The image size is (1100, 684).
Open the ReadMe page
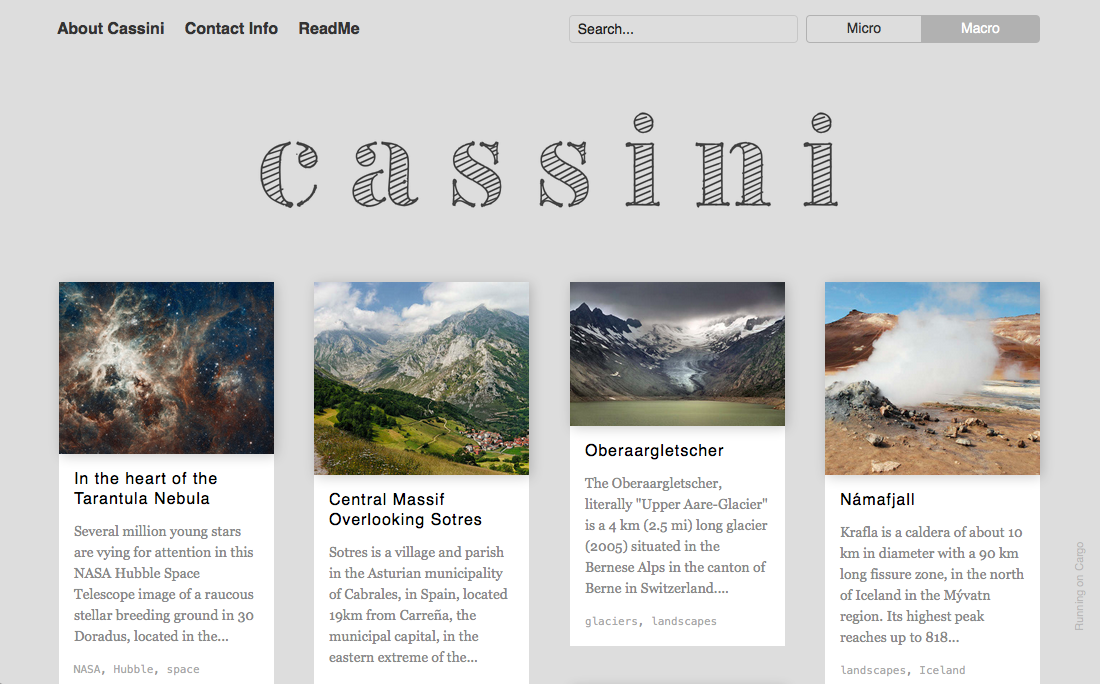pyautogui.click(x=328, y=29)
